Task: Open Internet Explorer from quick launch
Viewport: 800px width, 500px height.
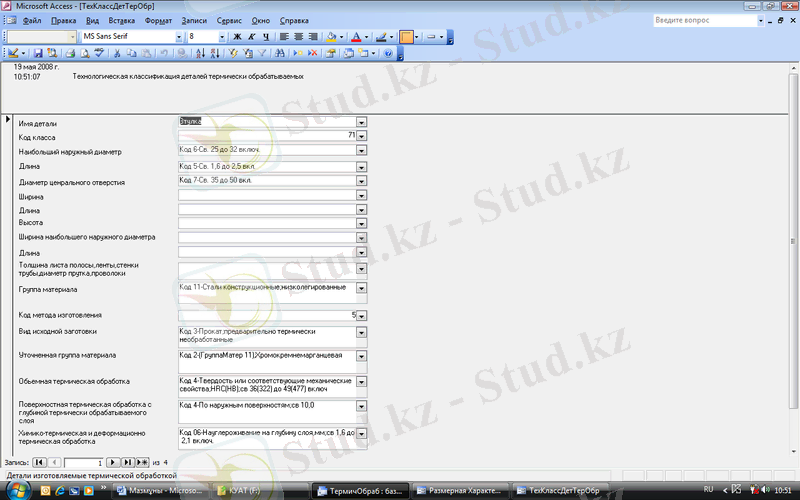Action: point(60,491)
